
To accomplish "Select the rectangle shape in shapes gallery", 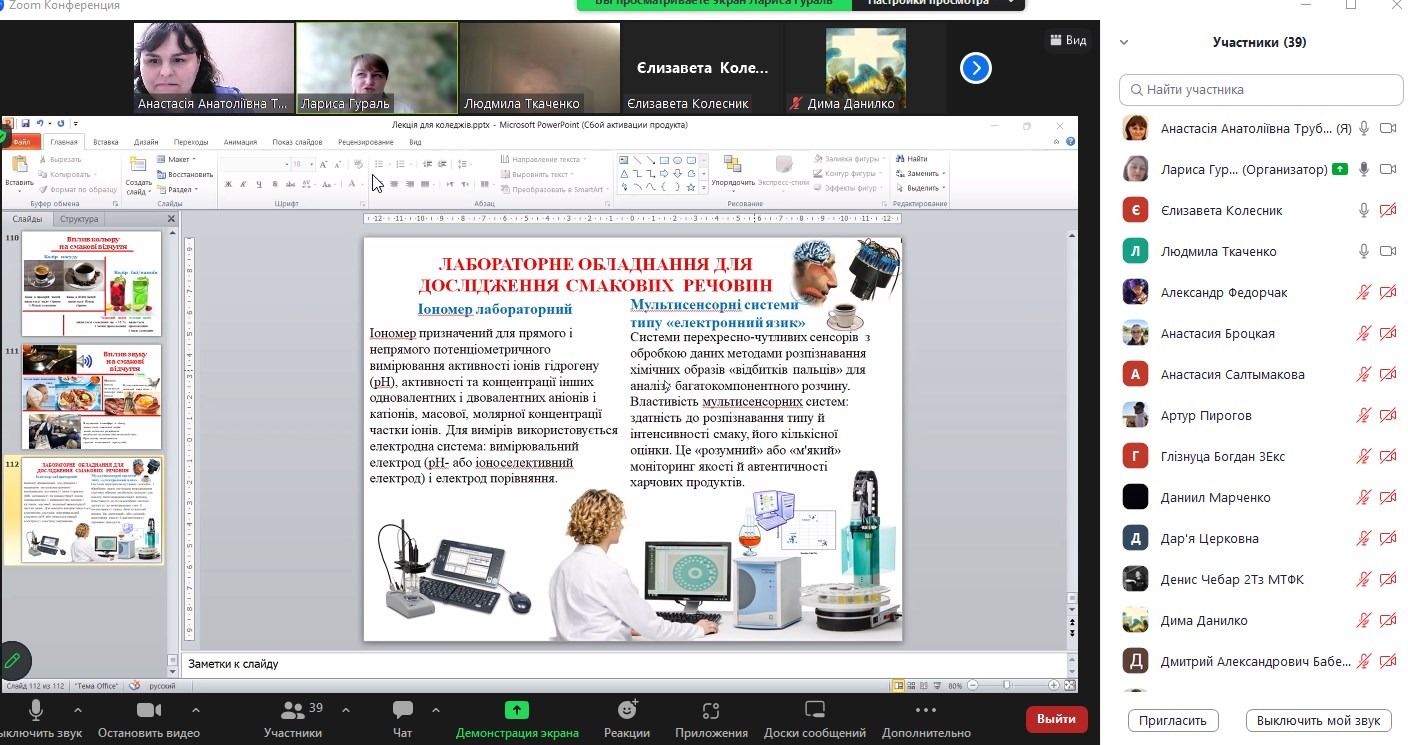I will tap(664, 160).
